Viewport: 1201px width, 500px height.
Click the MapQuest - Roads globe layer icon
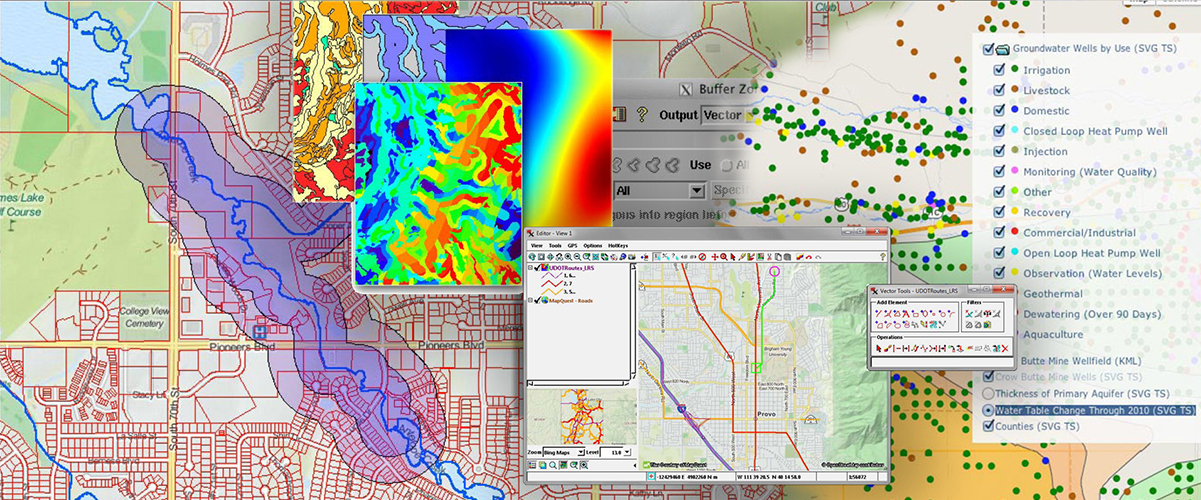pyautogui.click(x=547, y=300)
